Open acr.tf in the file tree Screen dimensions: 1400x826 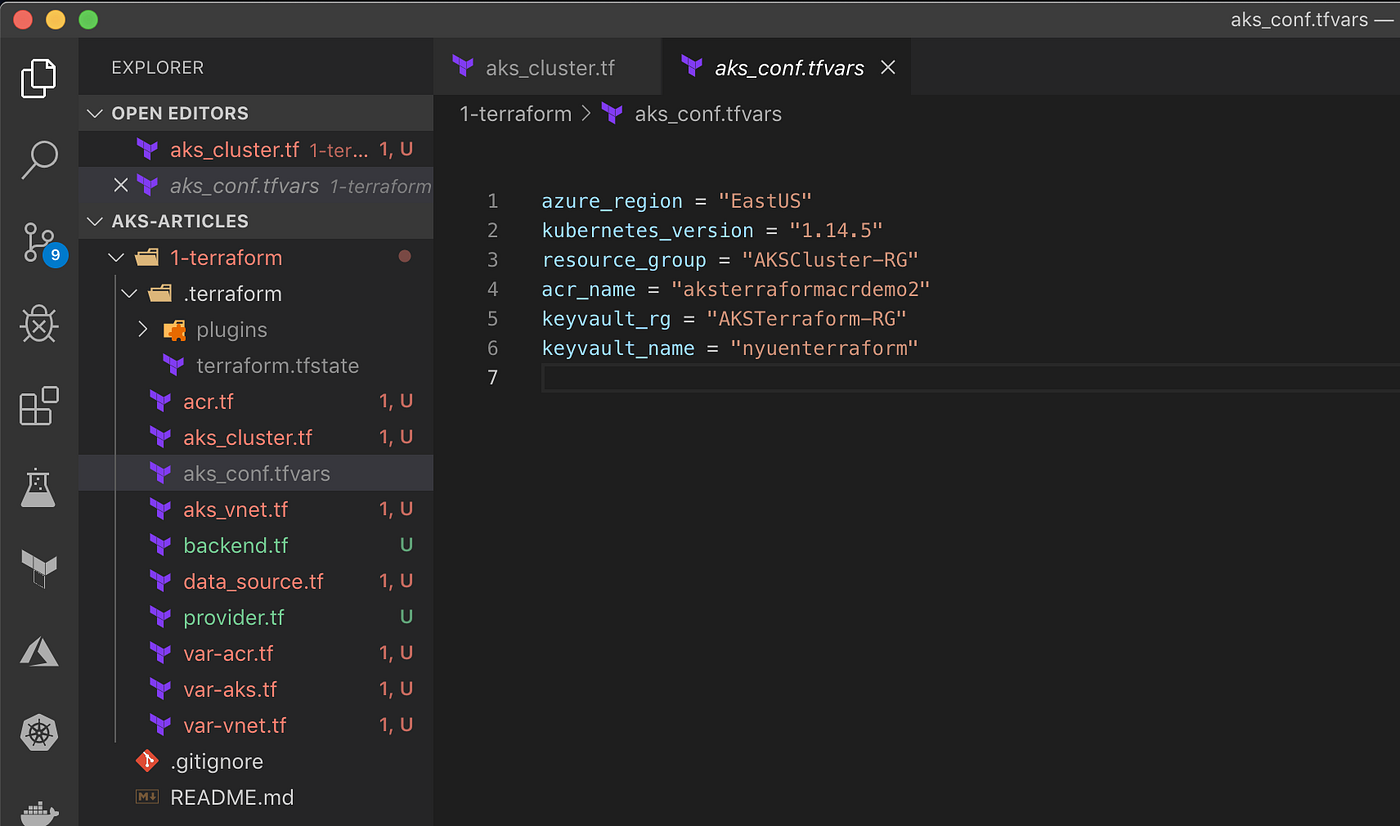256,401
